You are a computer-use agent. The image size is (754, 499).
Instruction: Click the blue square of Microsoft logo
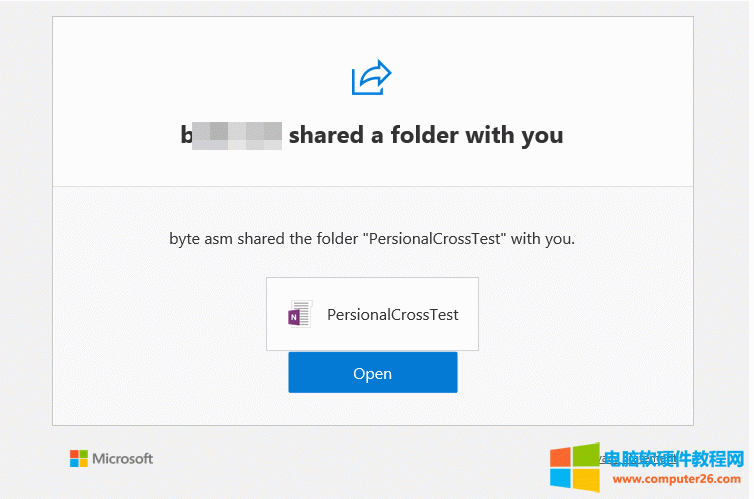[74, 463]
